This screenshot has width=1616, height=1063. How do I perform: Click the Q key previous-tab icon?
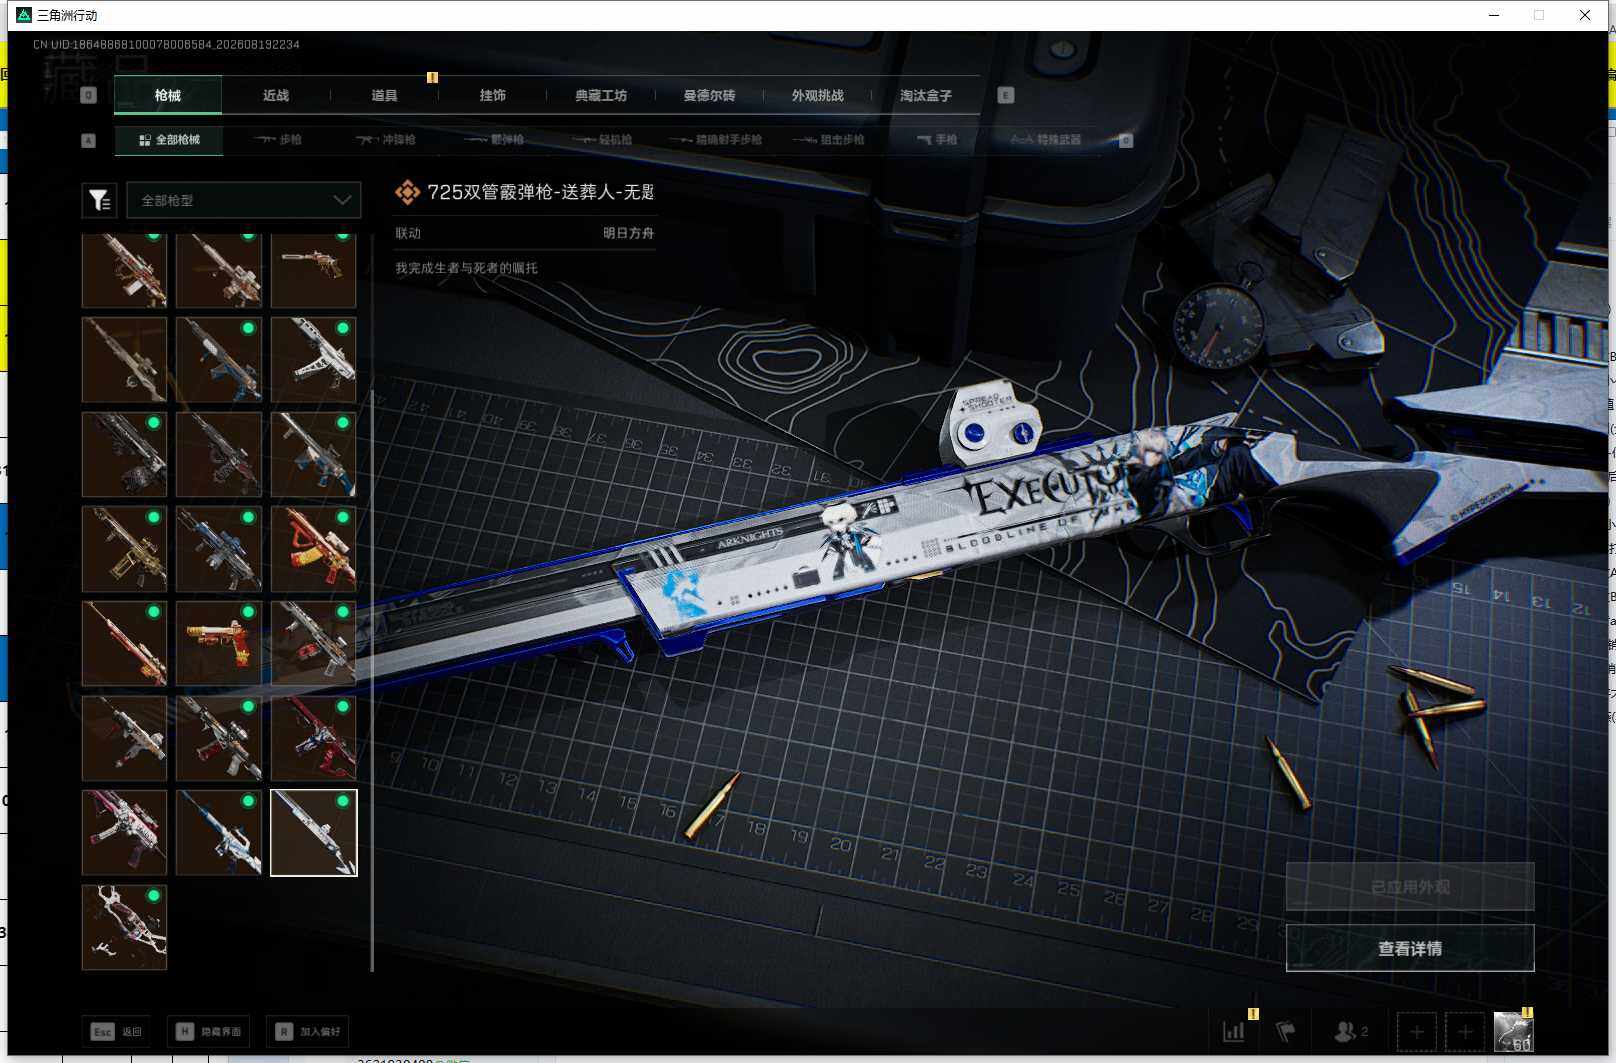(88, 95)
